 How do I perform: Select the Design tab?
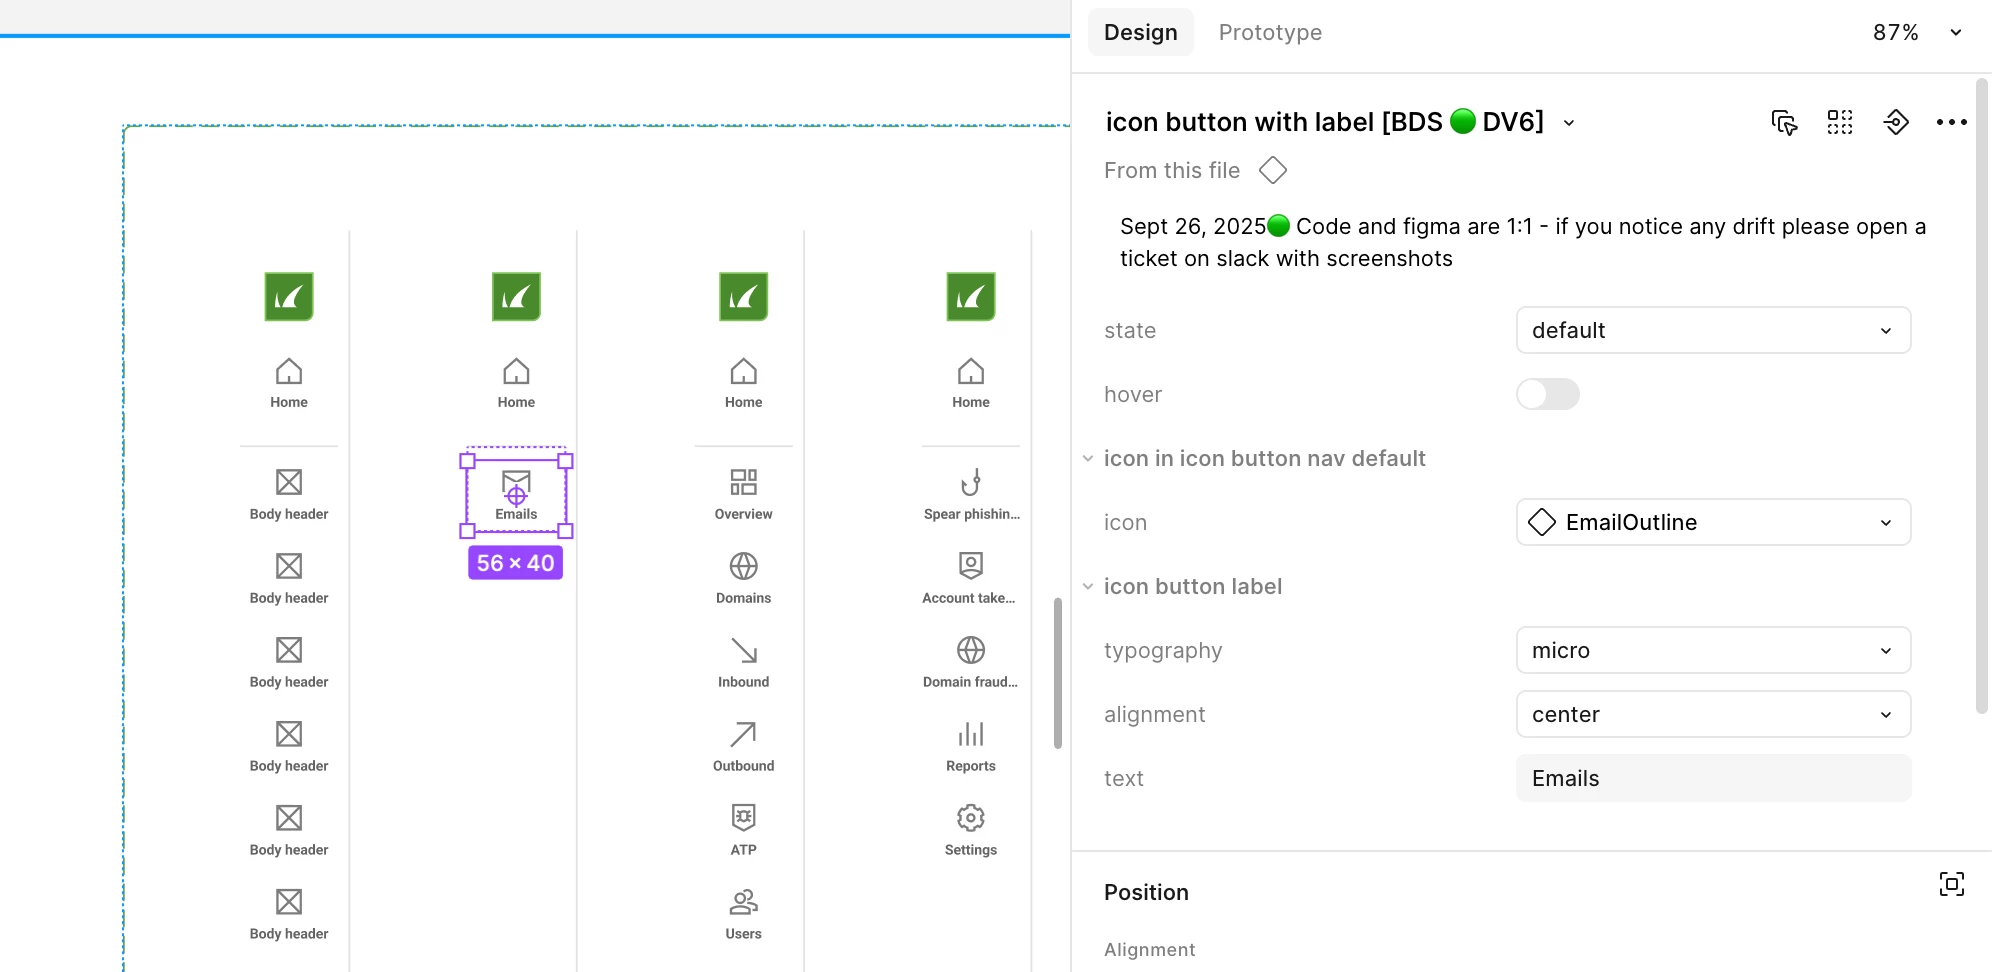click(1140, 32)
